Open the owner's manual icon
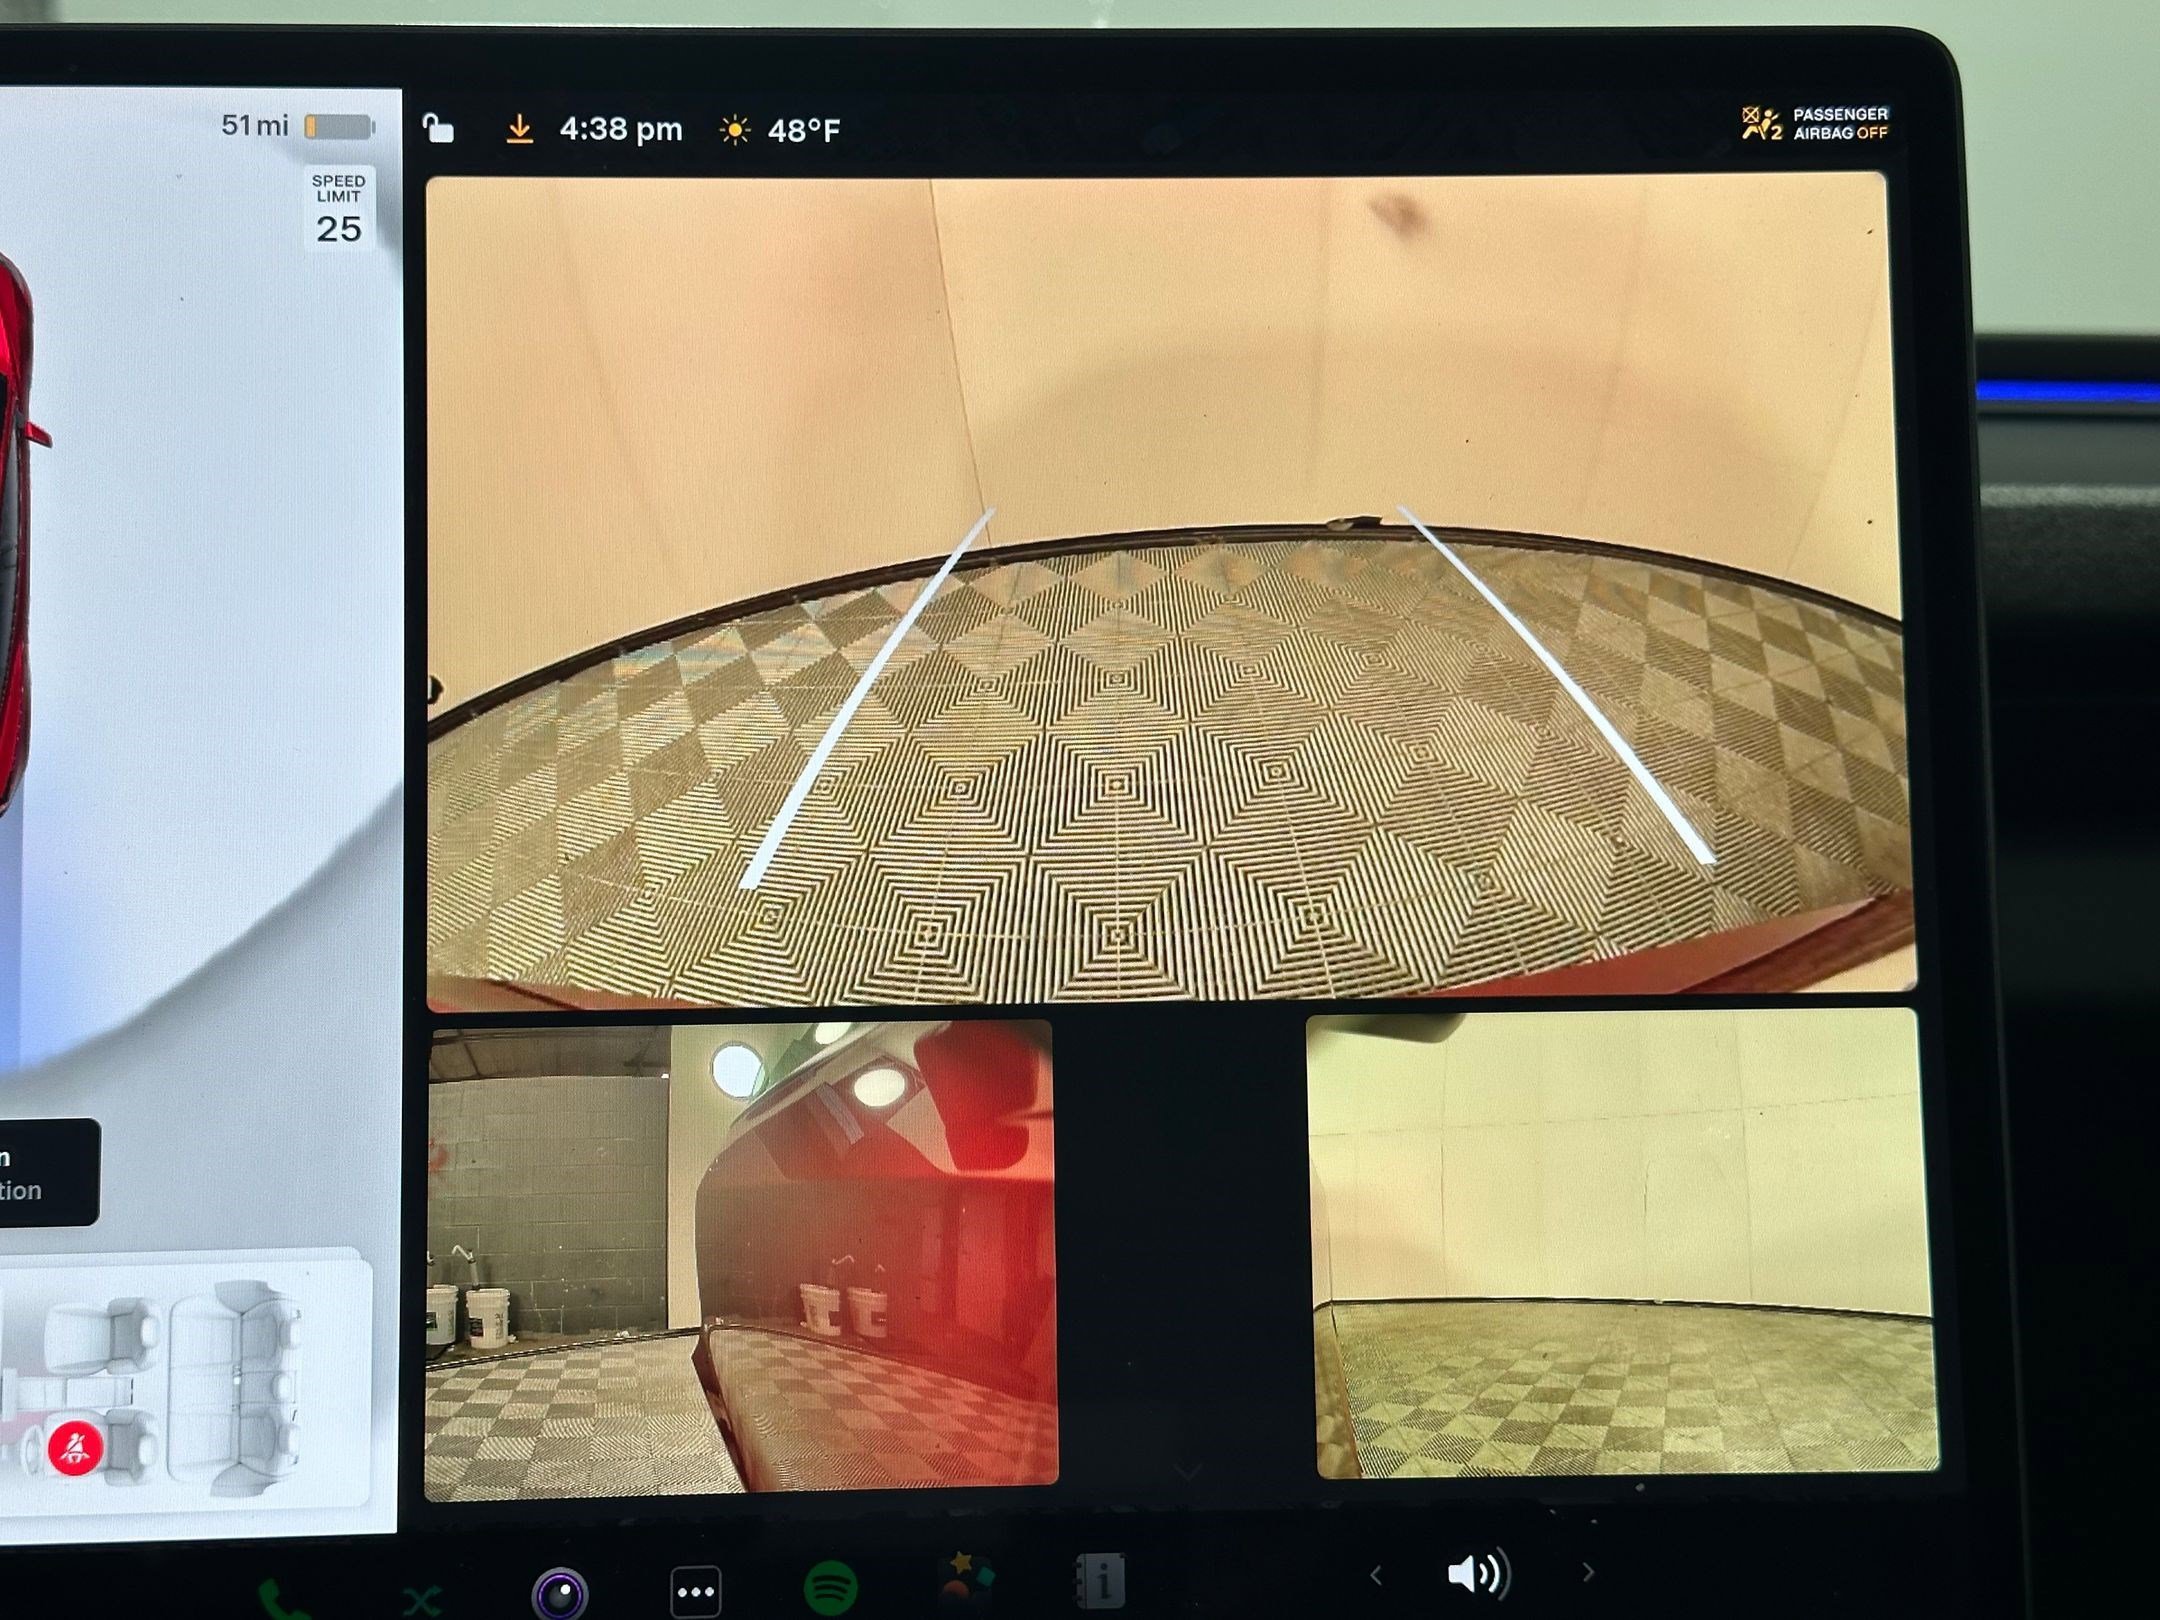The image size is (2160, 1620). 1102,1581
